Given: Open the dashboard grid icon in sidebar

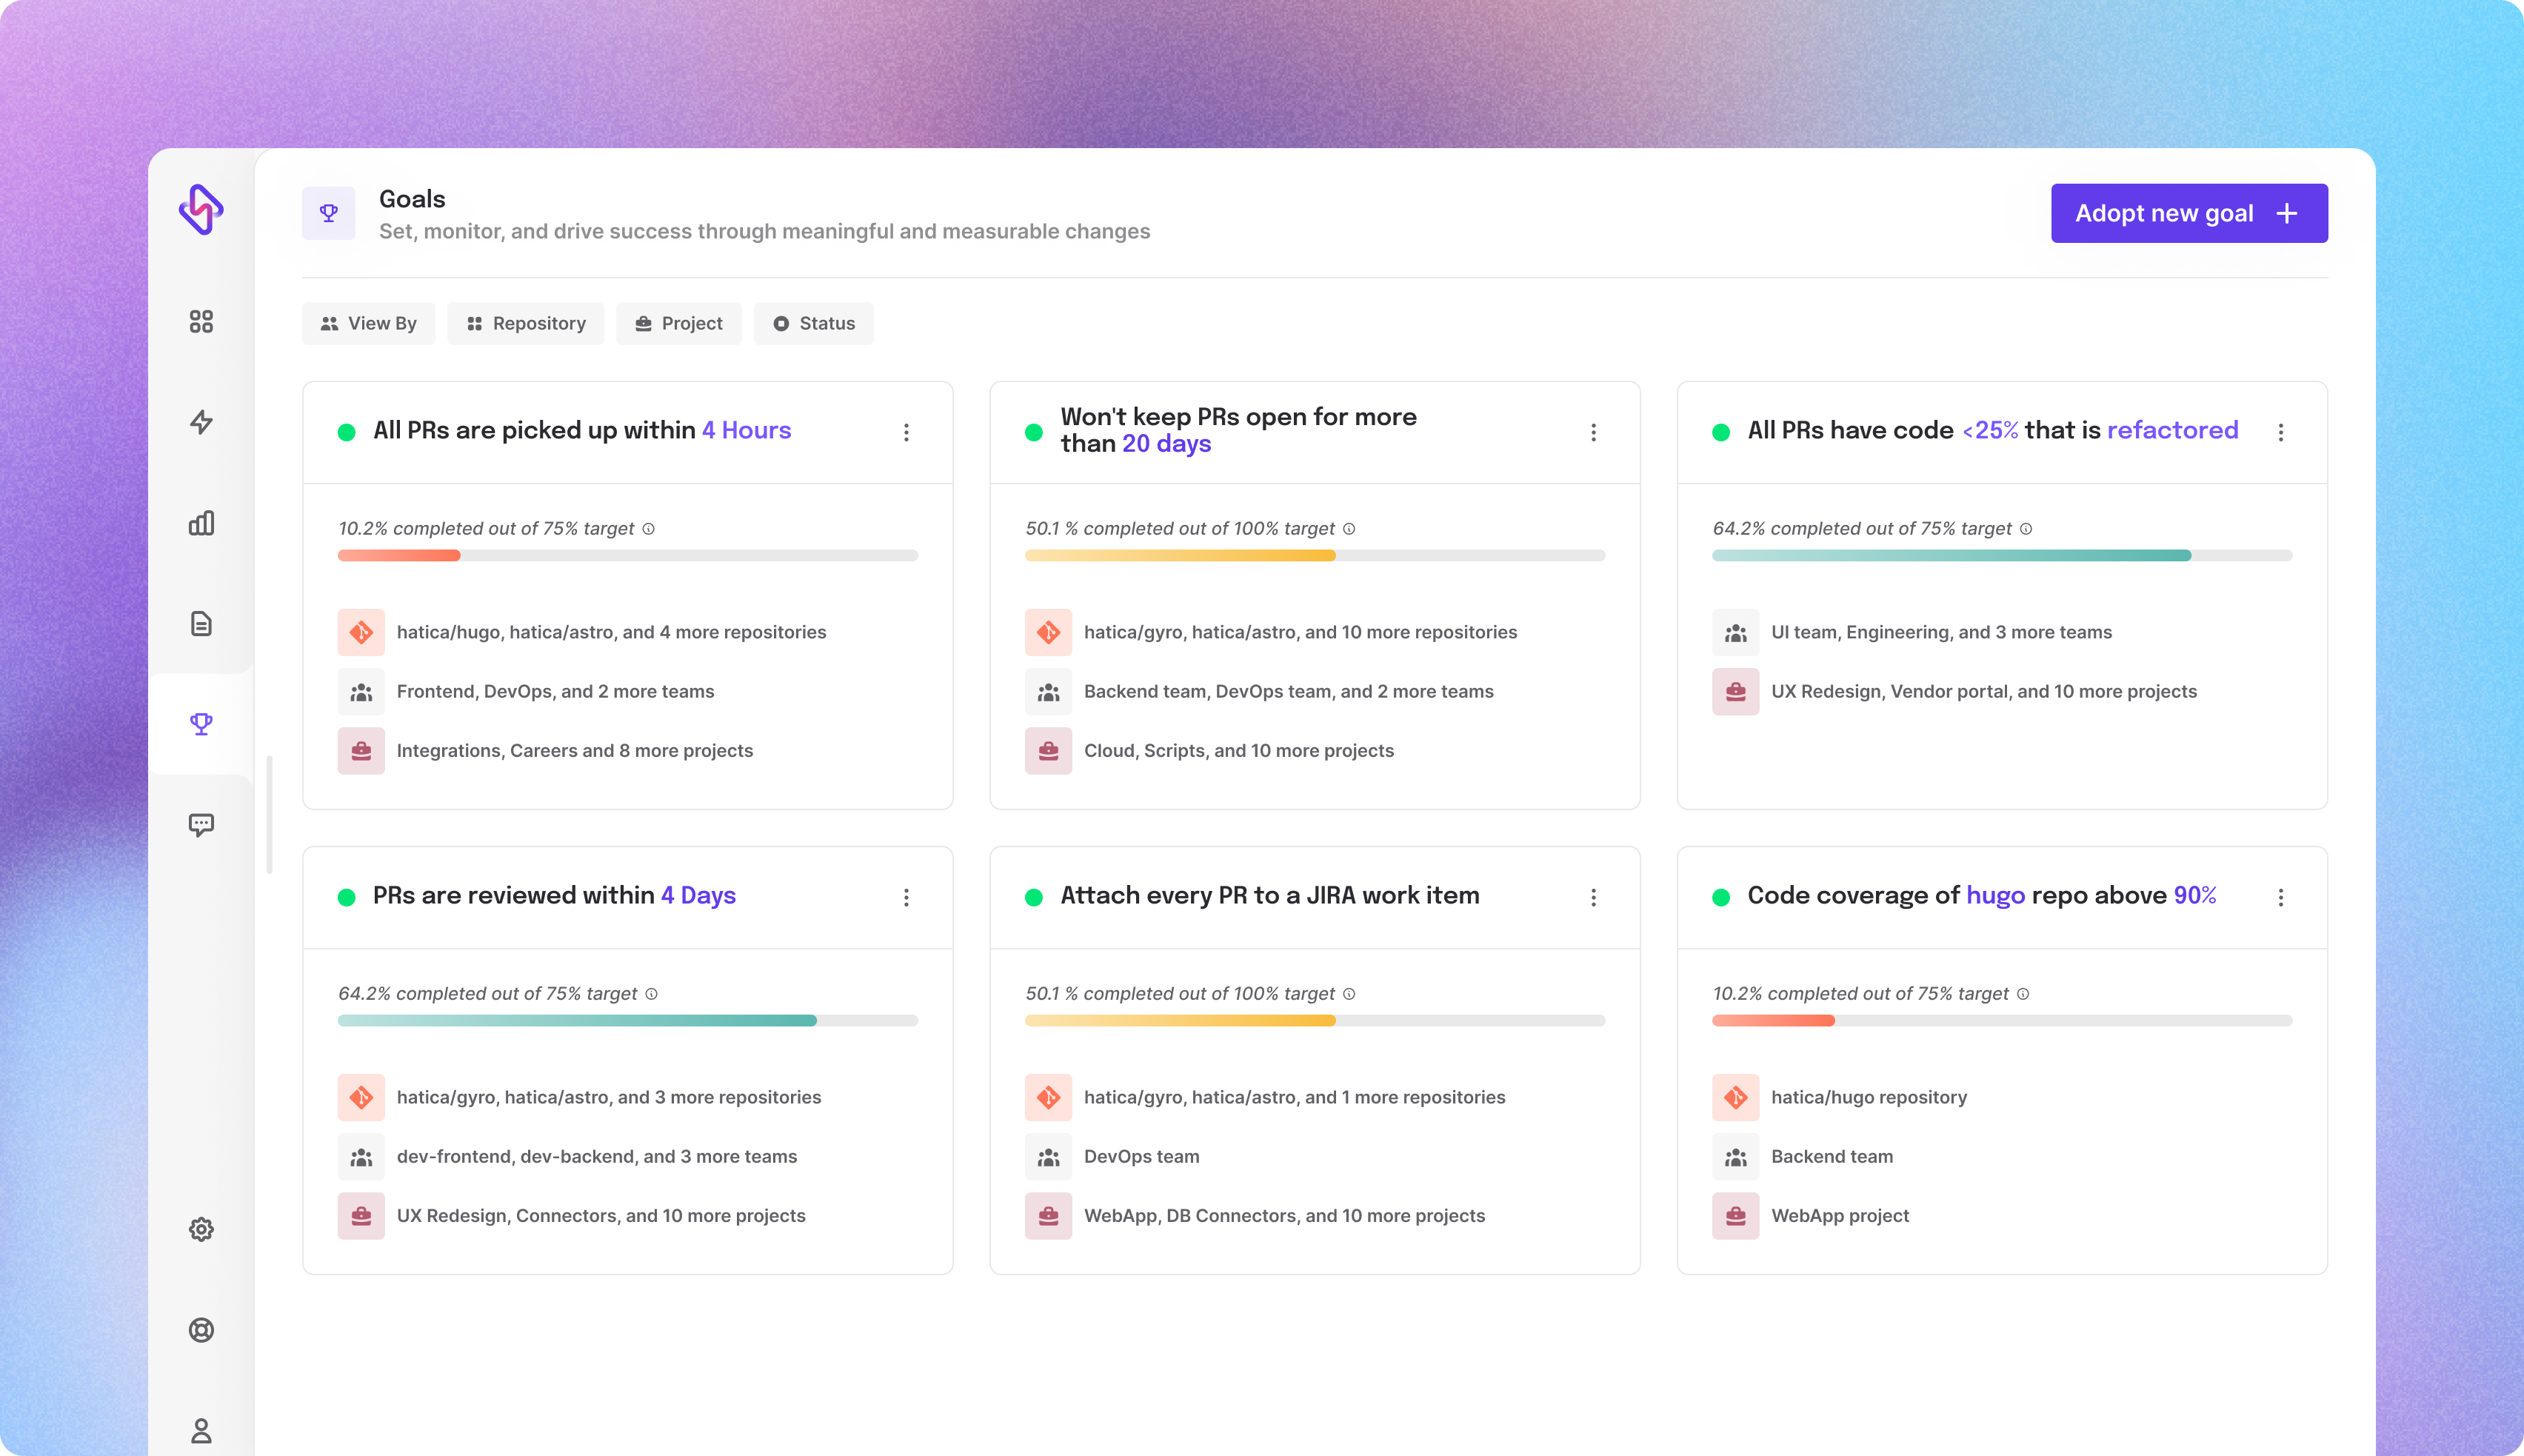Looking at the screenshot, I should click(201, 321).
